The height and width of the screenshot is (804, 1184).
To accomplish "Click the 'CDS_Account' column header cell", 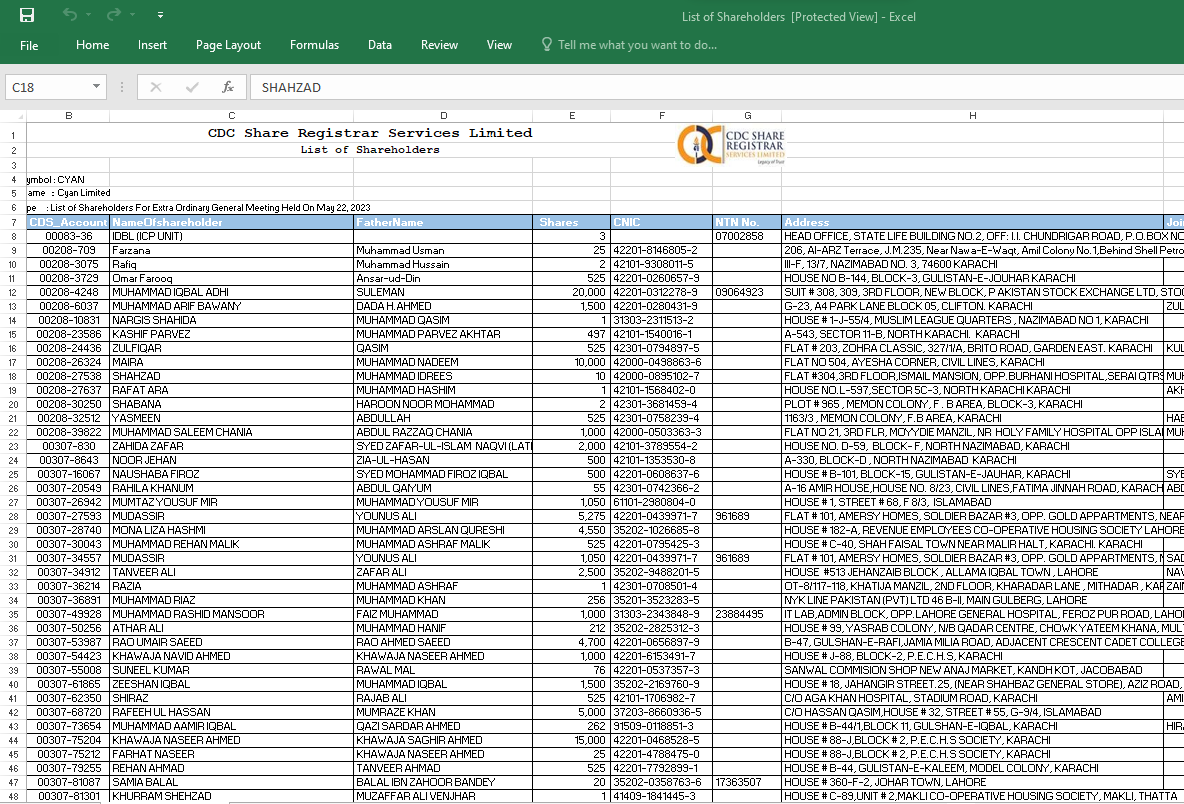I will pos(68,223).
